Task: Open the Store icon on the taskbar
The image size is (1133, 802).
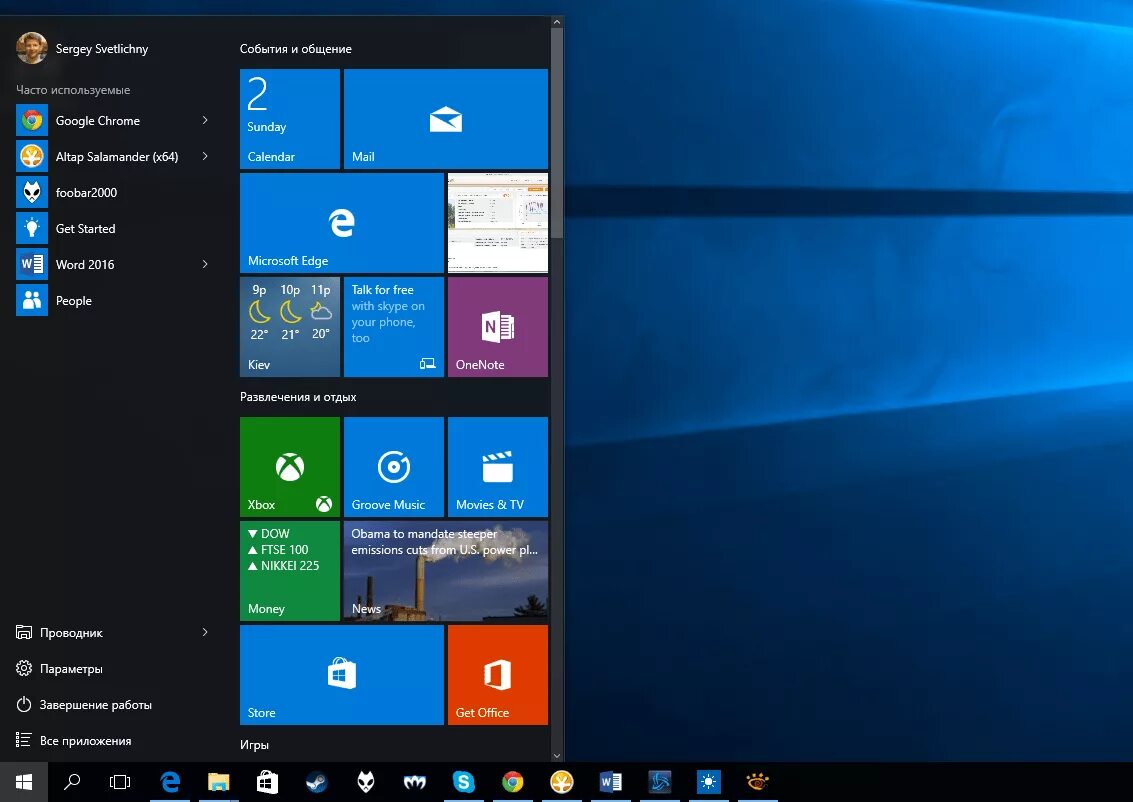Action: pyautogui.click(x=267, y=782)
